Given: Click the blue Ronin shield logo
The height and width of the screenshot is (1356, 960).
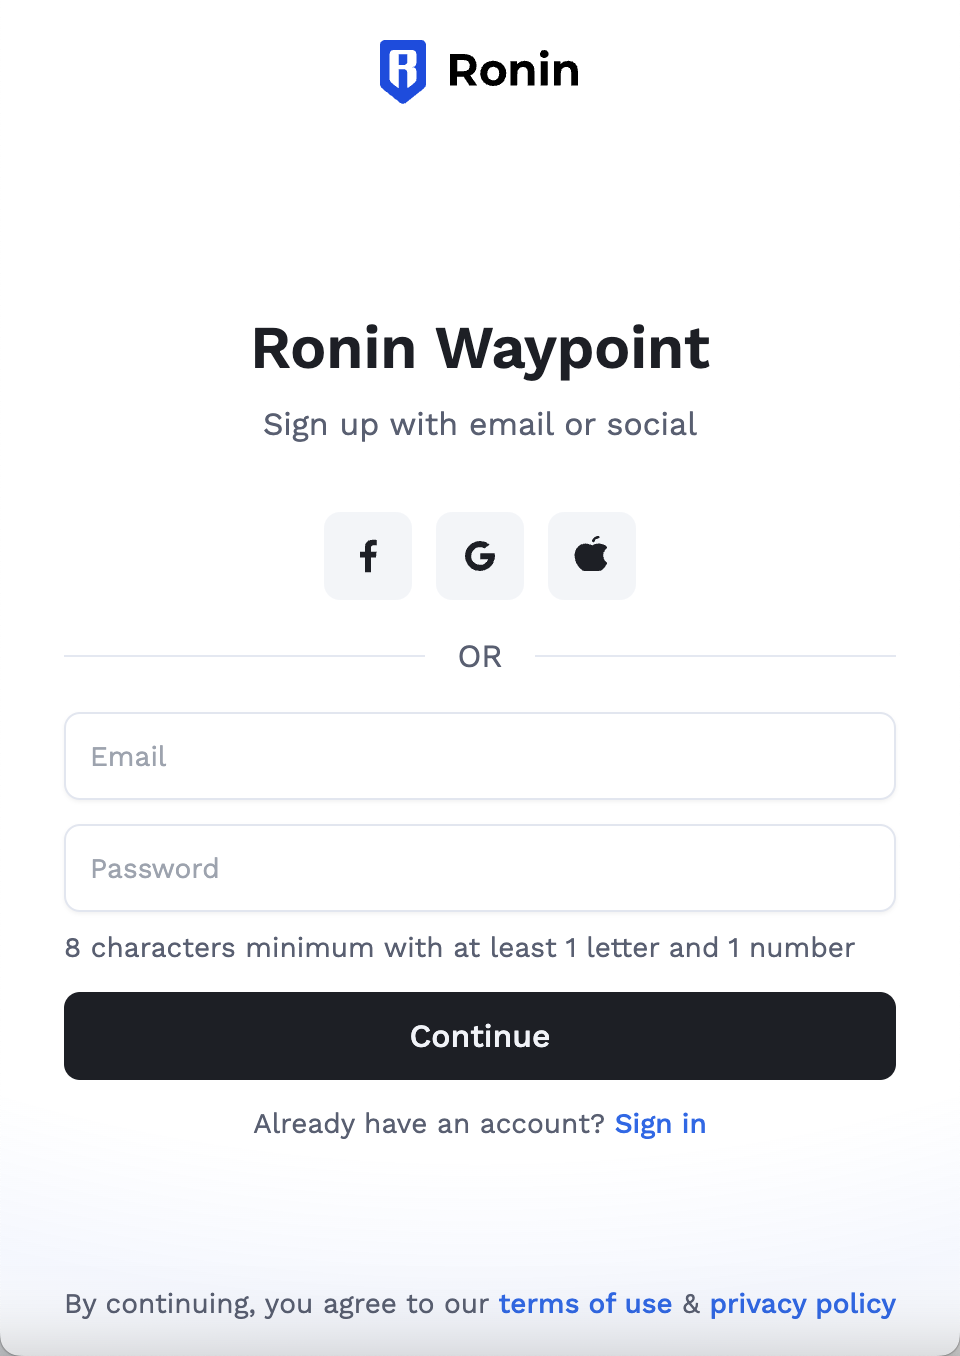Looking at the screenshot, I should [x=403, y=71].
